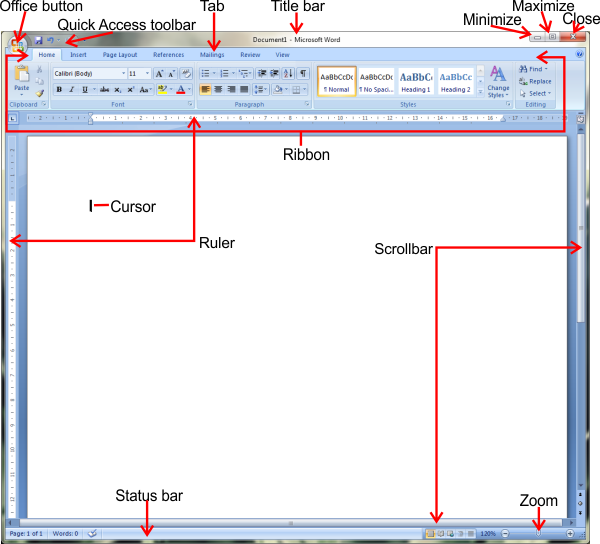This screenshot has height=544, width=600.
Task: Click the Sort A-Z icon
Action: [289, 73]
